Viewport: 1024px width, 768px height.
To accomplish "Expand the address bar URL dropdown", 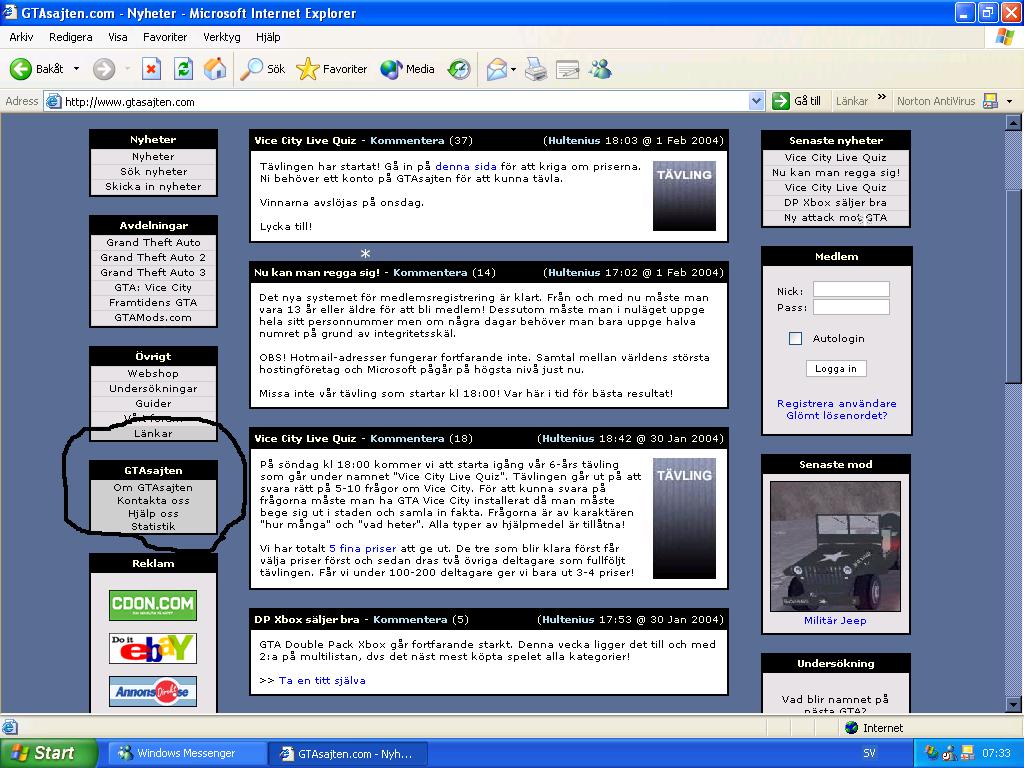I will pos(756,101).
